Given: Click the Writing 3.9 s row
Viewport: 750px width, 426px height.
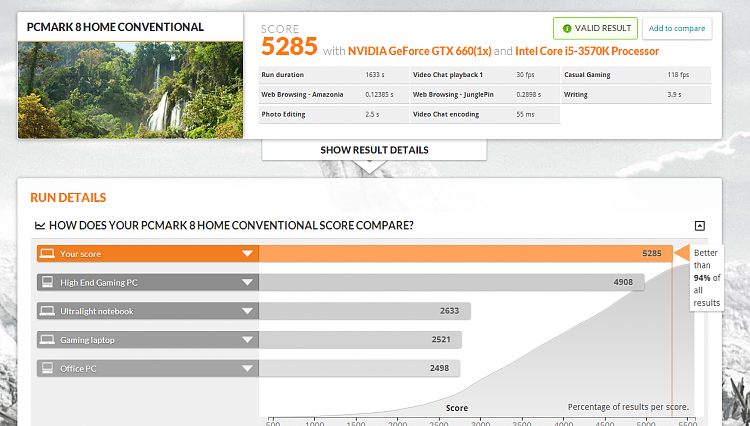Looking at the screenshot, I should (636, 95).
